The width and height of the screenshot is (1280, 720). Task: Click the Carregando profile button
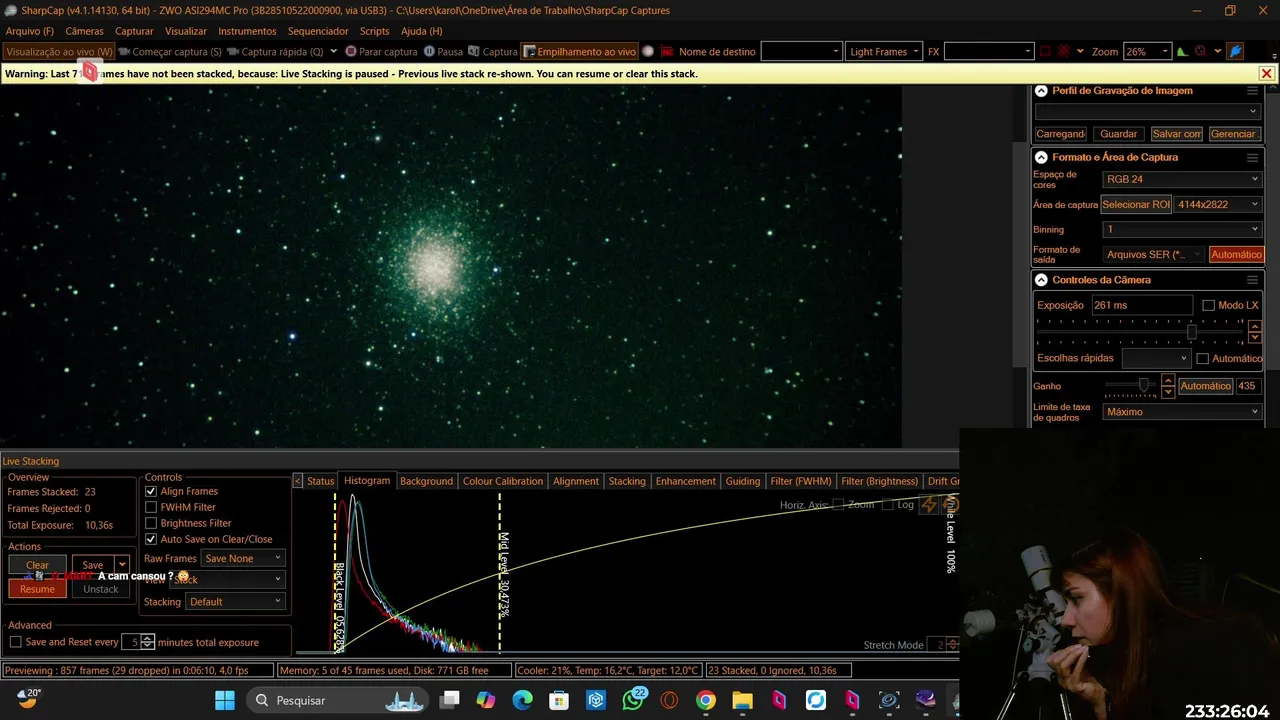click(1061, 134)
